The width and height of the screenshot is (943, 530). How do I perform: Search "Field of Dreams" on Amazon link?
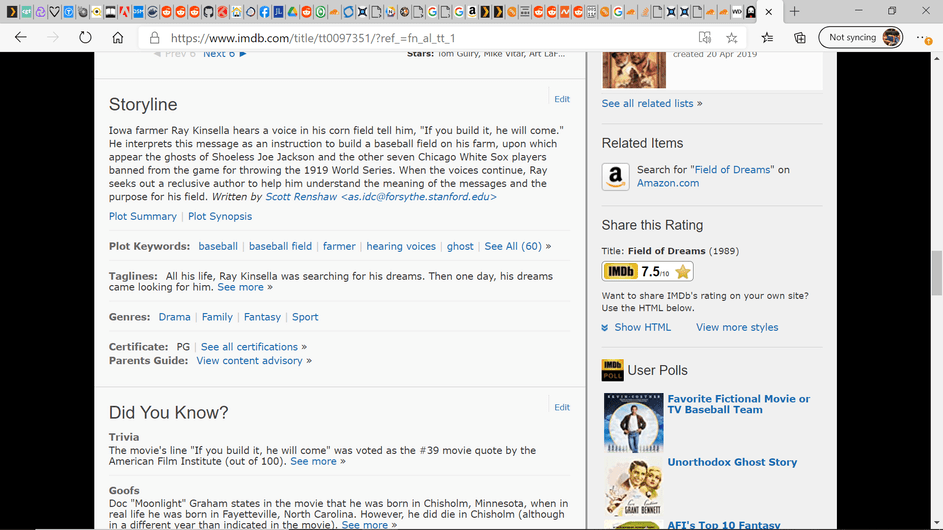[x=732, y=170]
